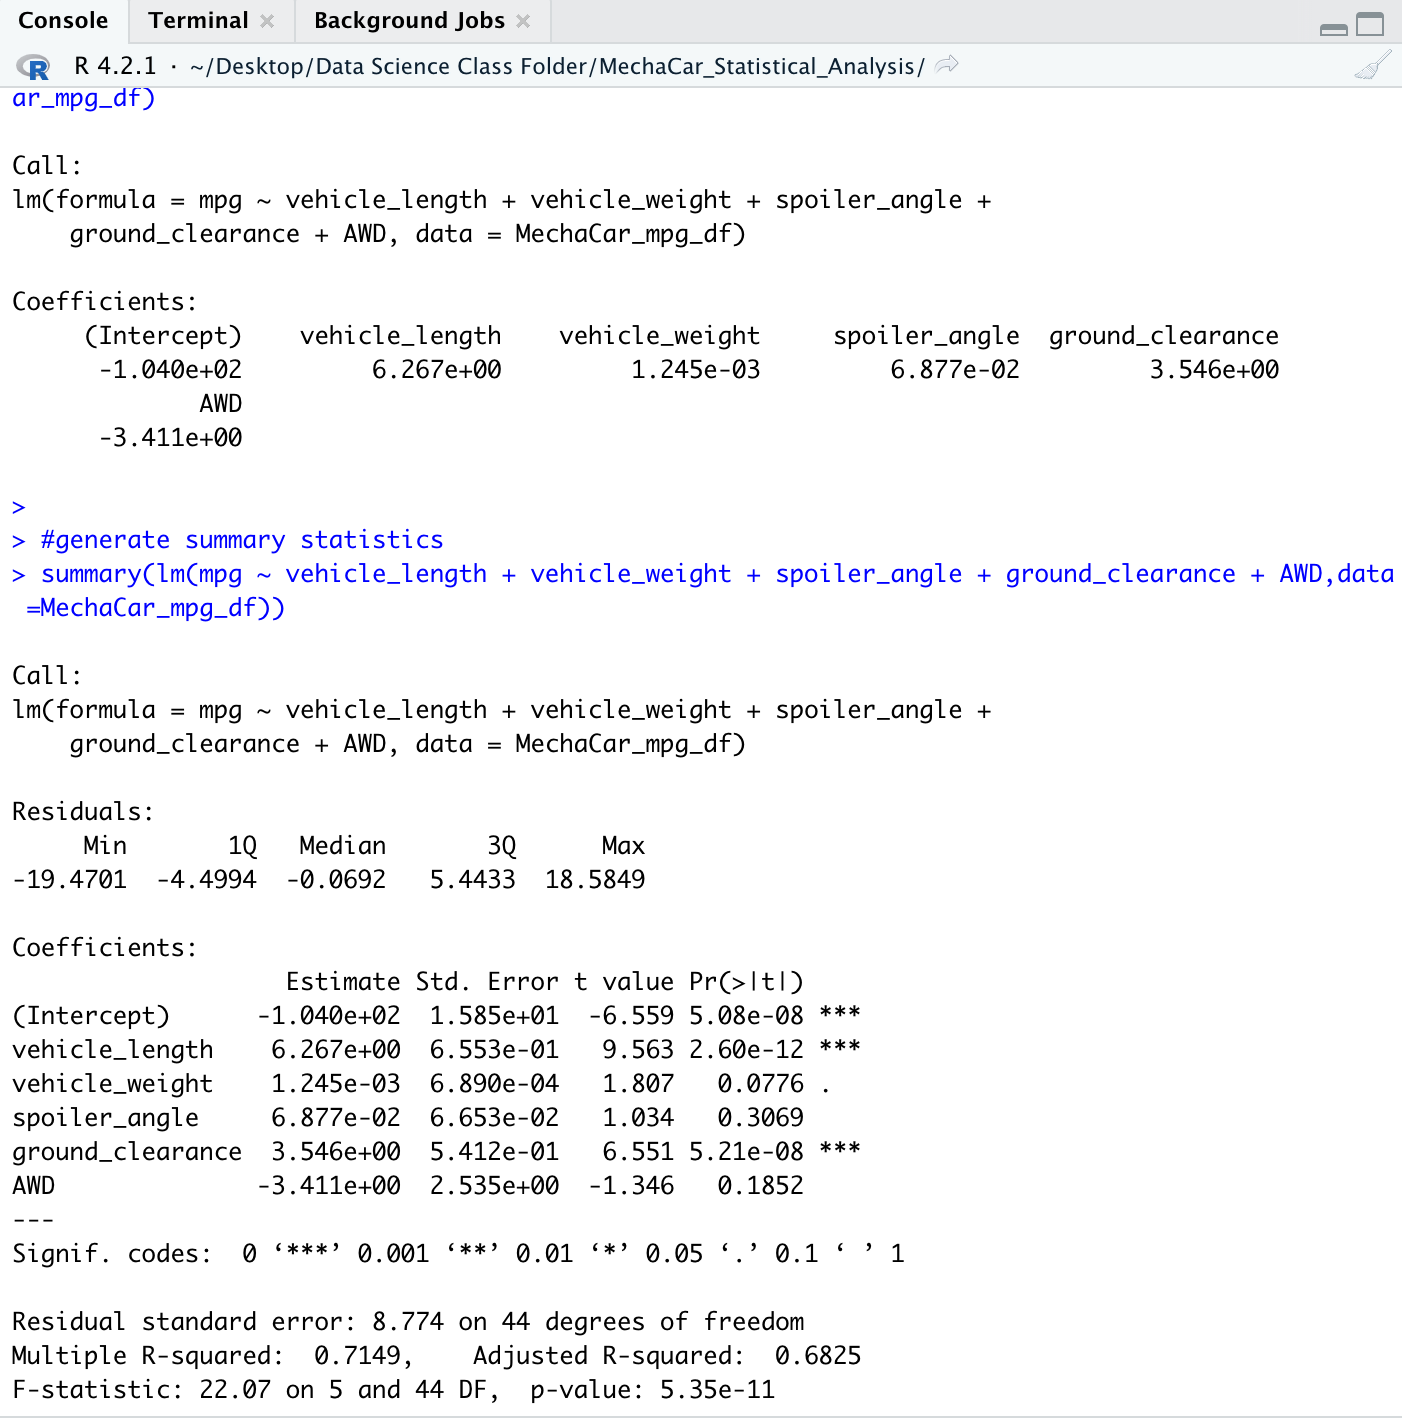Click the vehicle_length p-value 2.60e-12
The height and width of the screenshot is (1418, 1402).
click(746, 1050)
